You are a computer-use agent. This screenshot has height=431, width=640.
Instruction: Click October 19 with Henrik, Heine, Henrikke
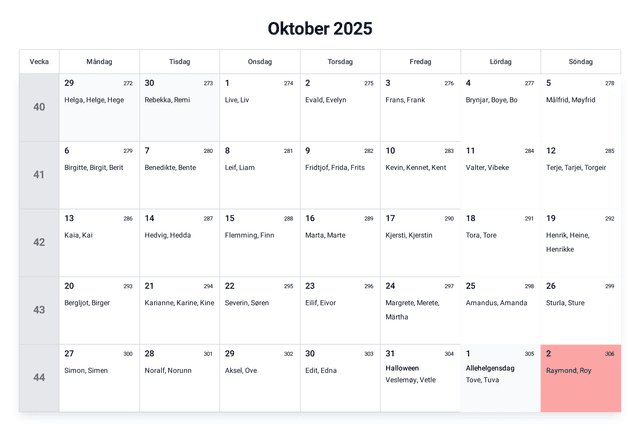[580, 242]
